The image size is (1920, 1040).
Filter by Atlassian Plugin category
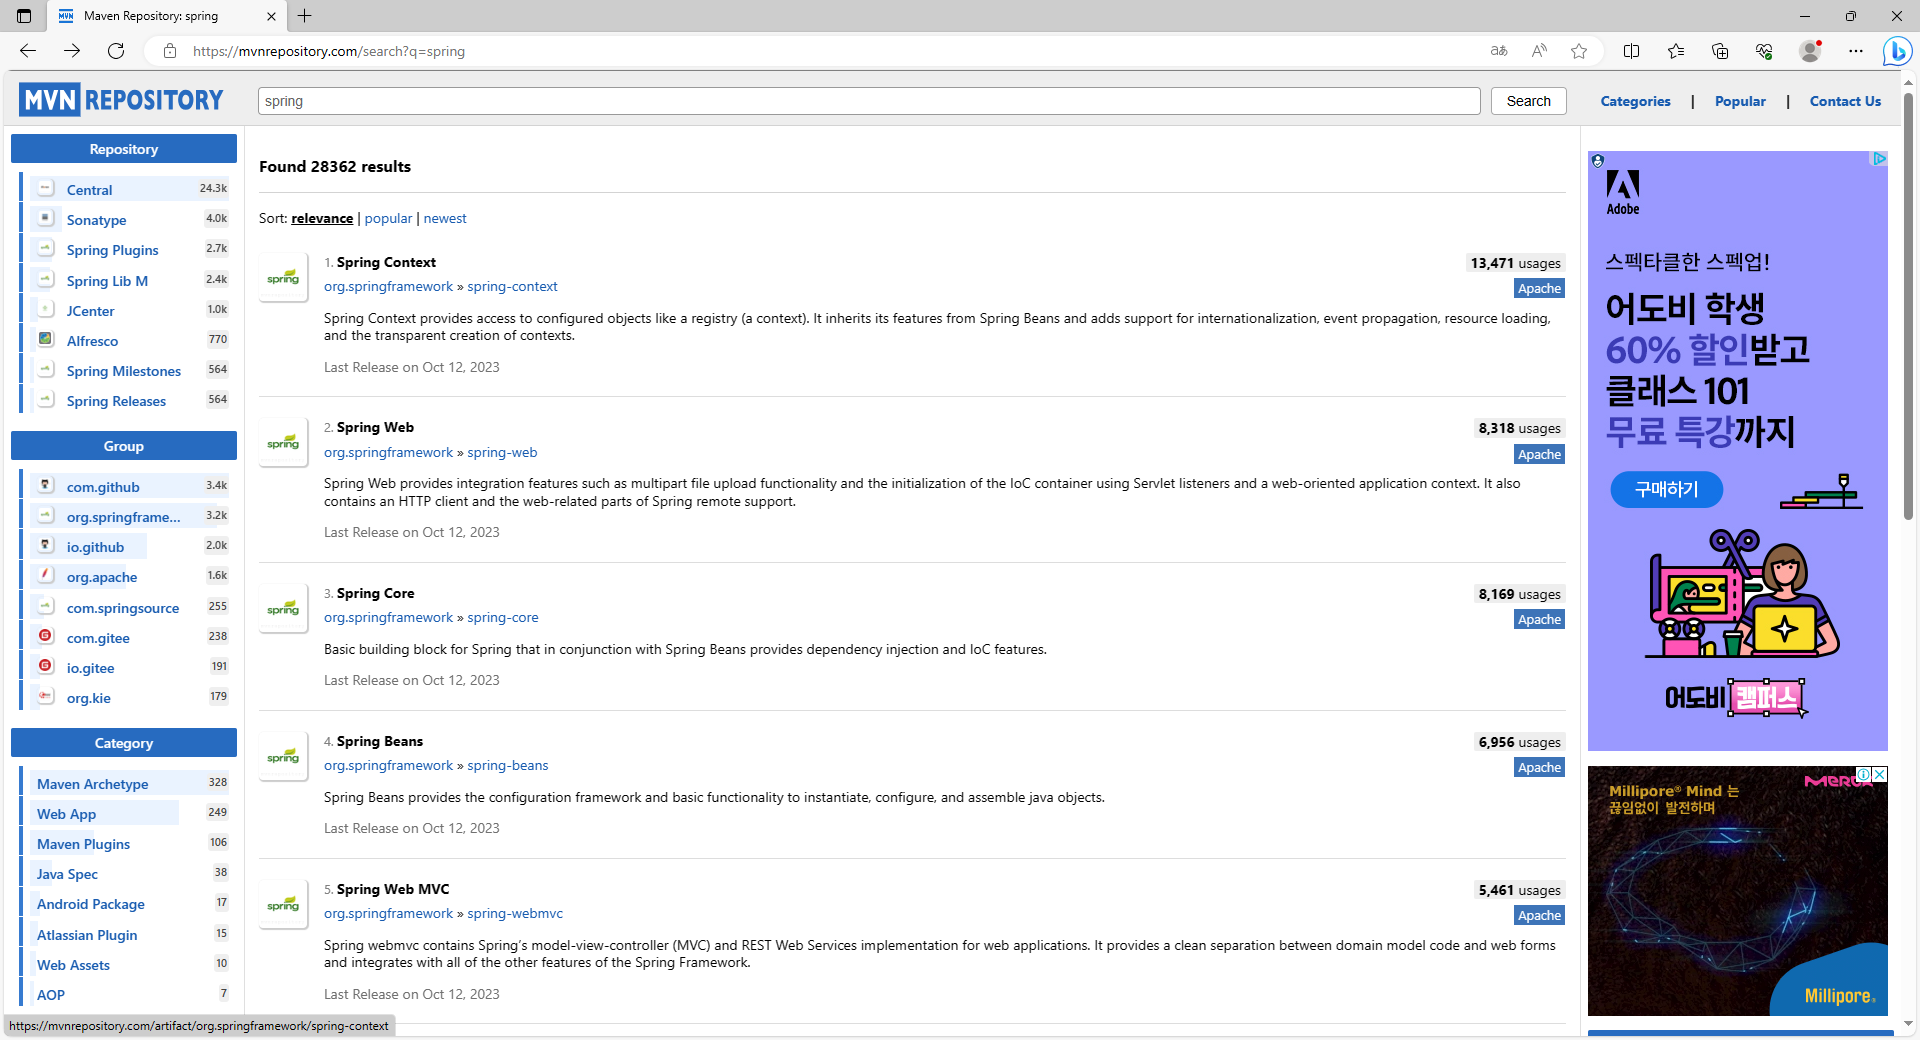(x=87, y=935)
